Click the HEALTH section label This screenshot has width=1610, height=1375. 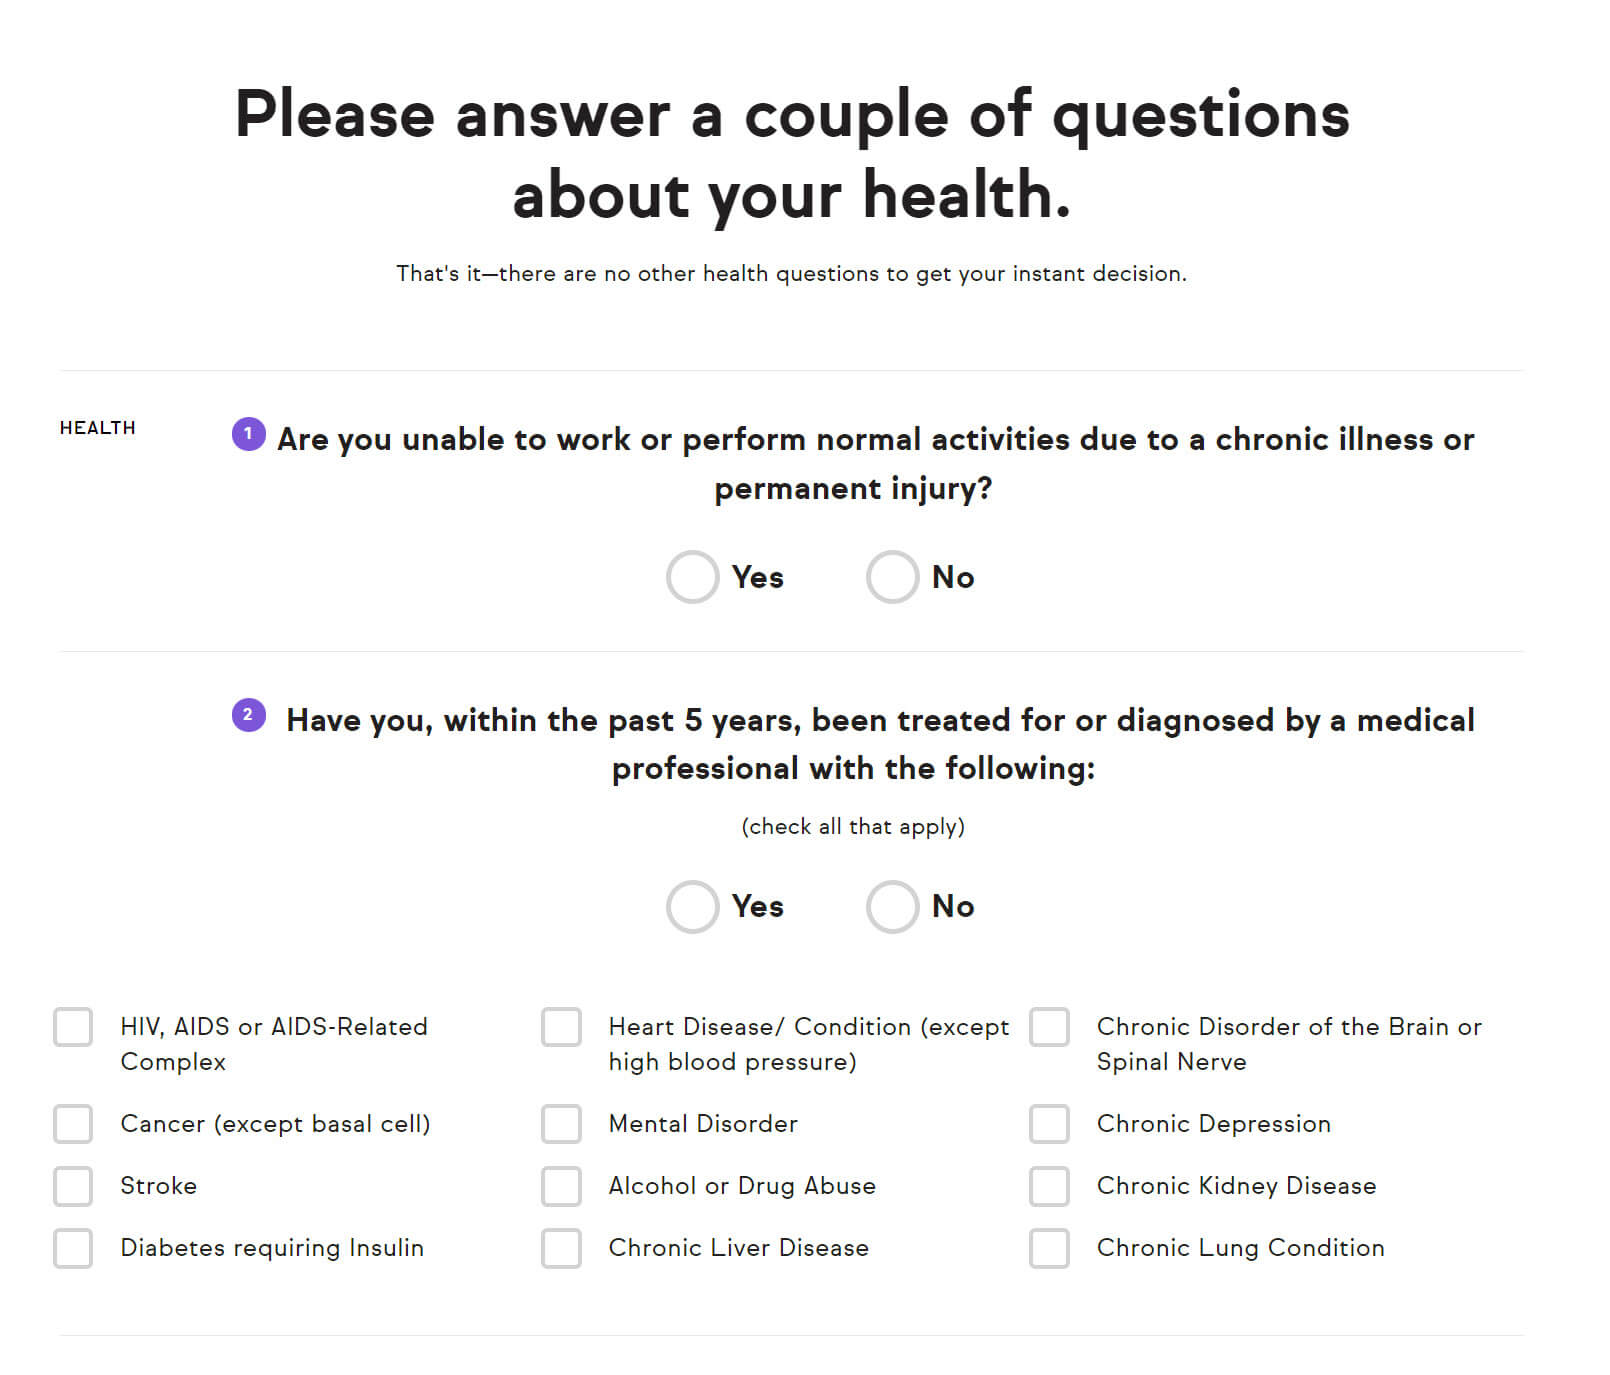point(97,428)
